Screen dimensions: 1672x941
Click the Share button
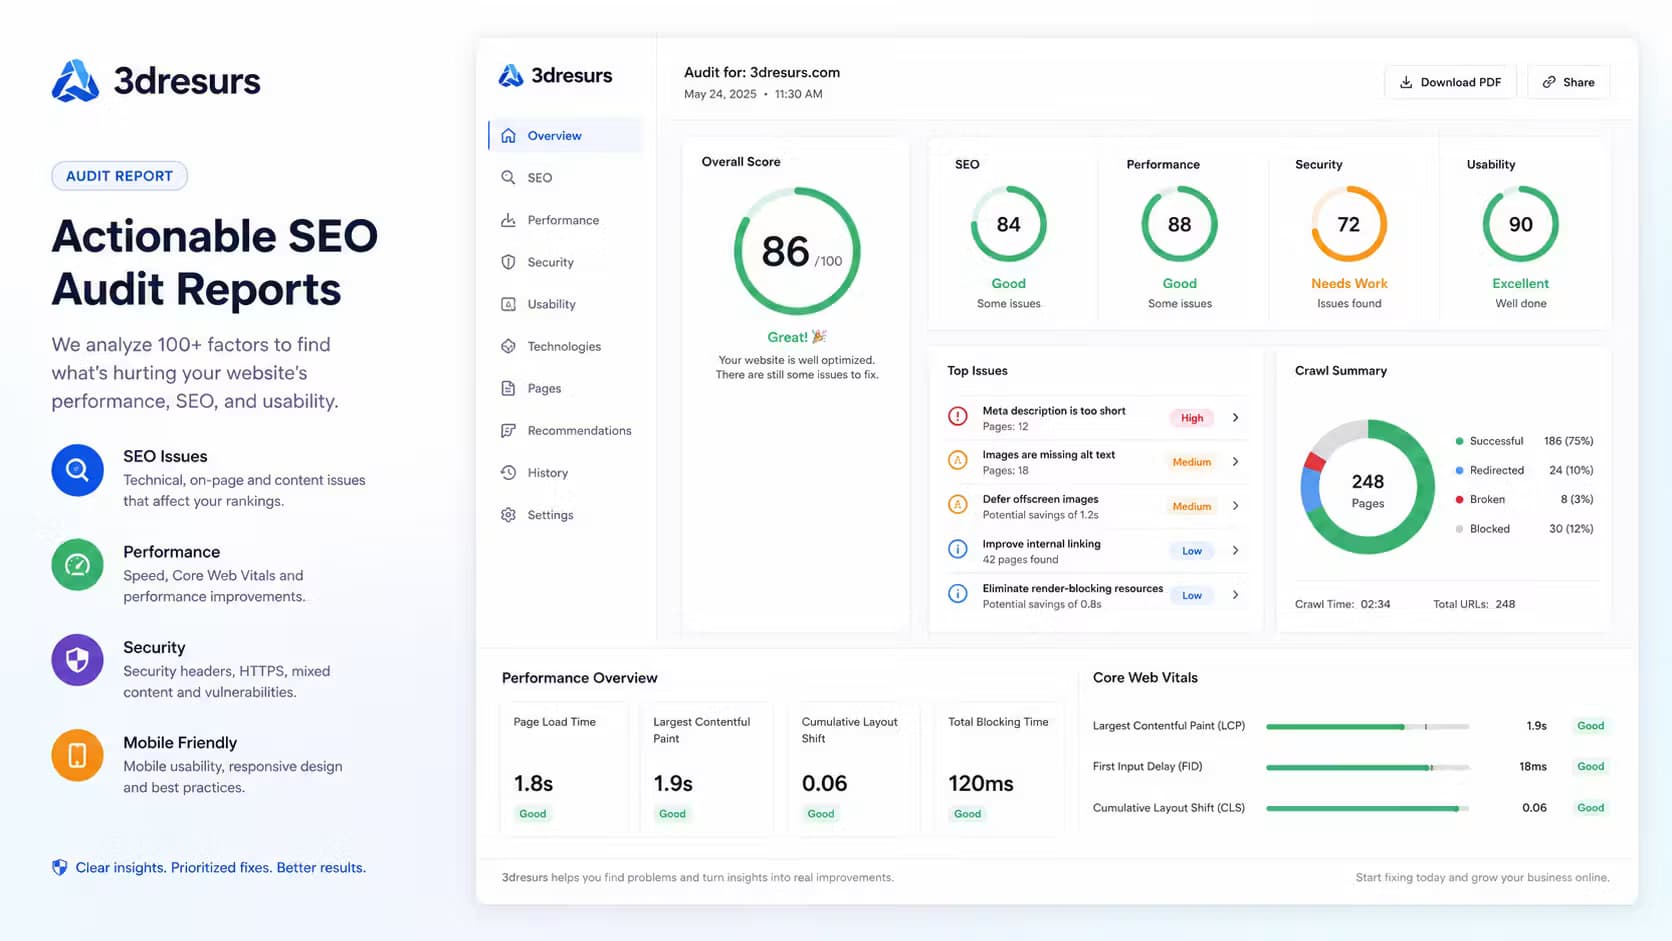tap(1568, 82)
